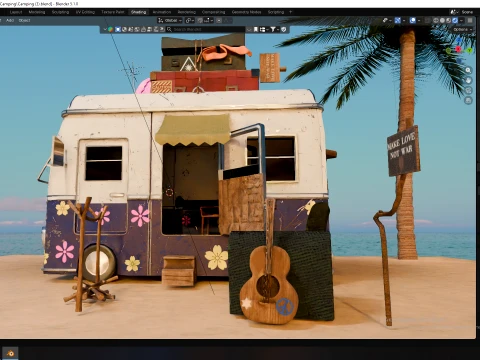Click the Blender icon in taskbar
The width and height of the screenshot is (480, 360).
click(10, 353)
